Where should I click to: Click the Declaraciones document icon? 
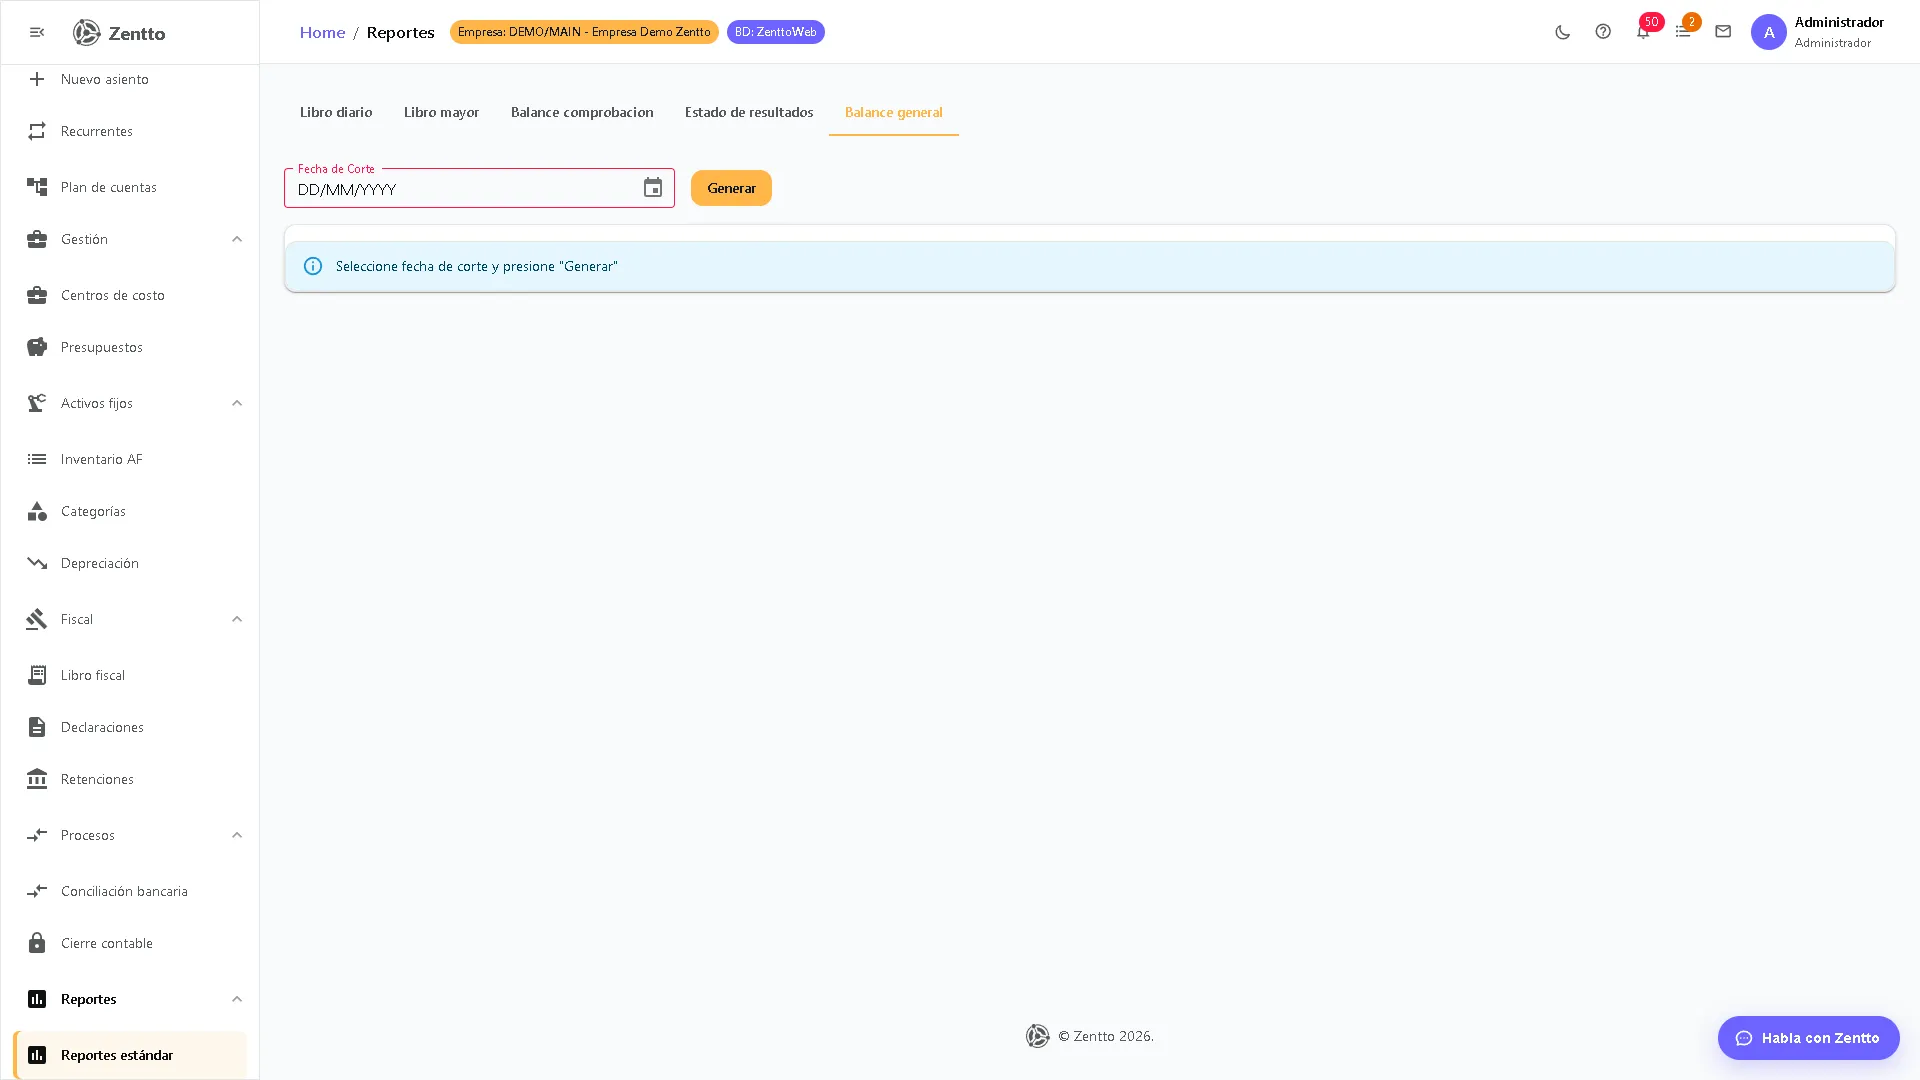tap(37, 727)
